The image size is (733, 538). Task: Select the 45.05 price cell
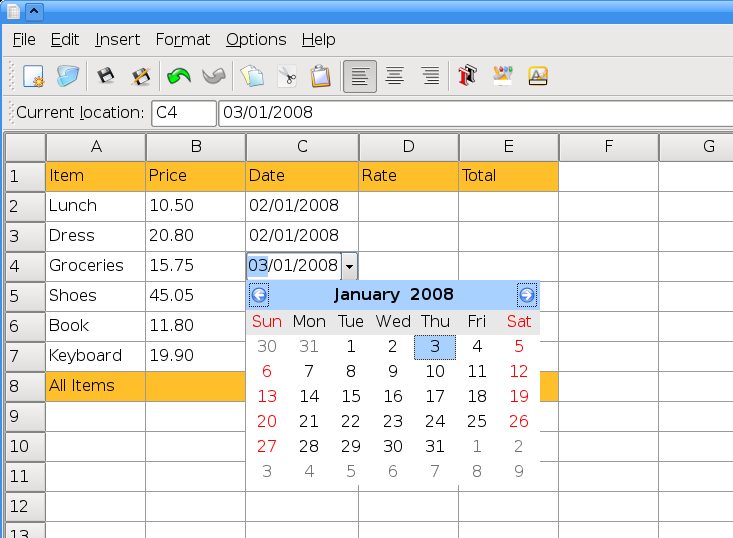195,296
